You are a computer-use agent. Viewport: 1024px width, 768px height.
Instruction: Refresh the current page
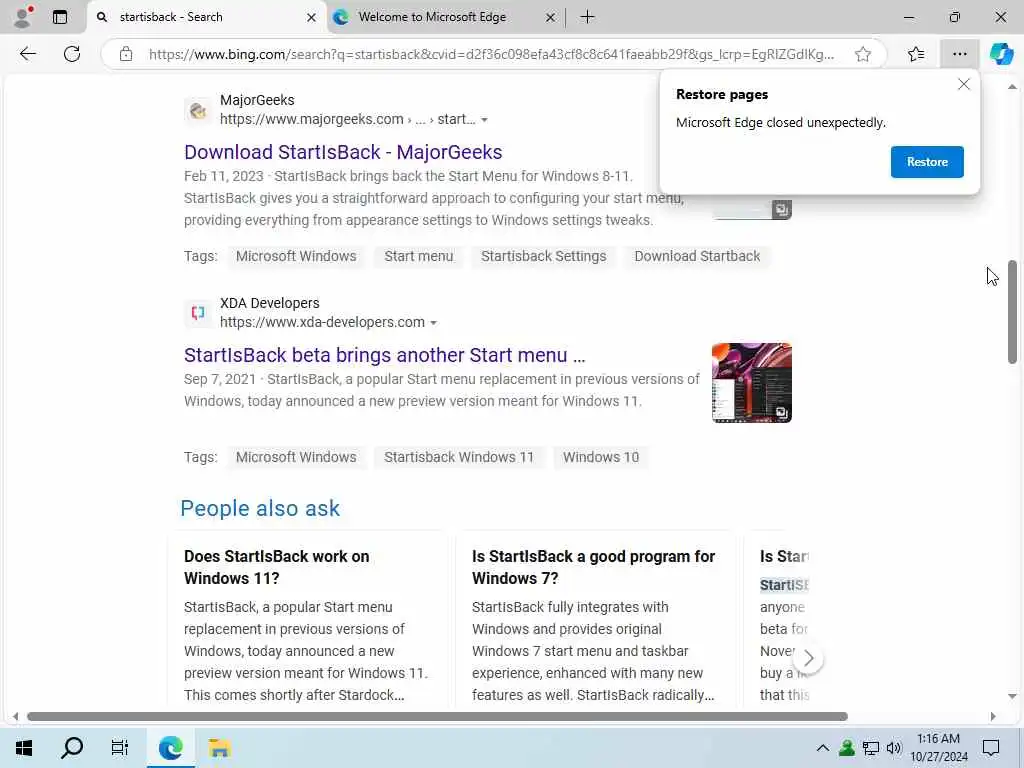pyautogui.click(x=72, y=54)
